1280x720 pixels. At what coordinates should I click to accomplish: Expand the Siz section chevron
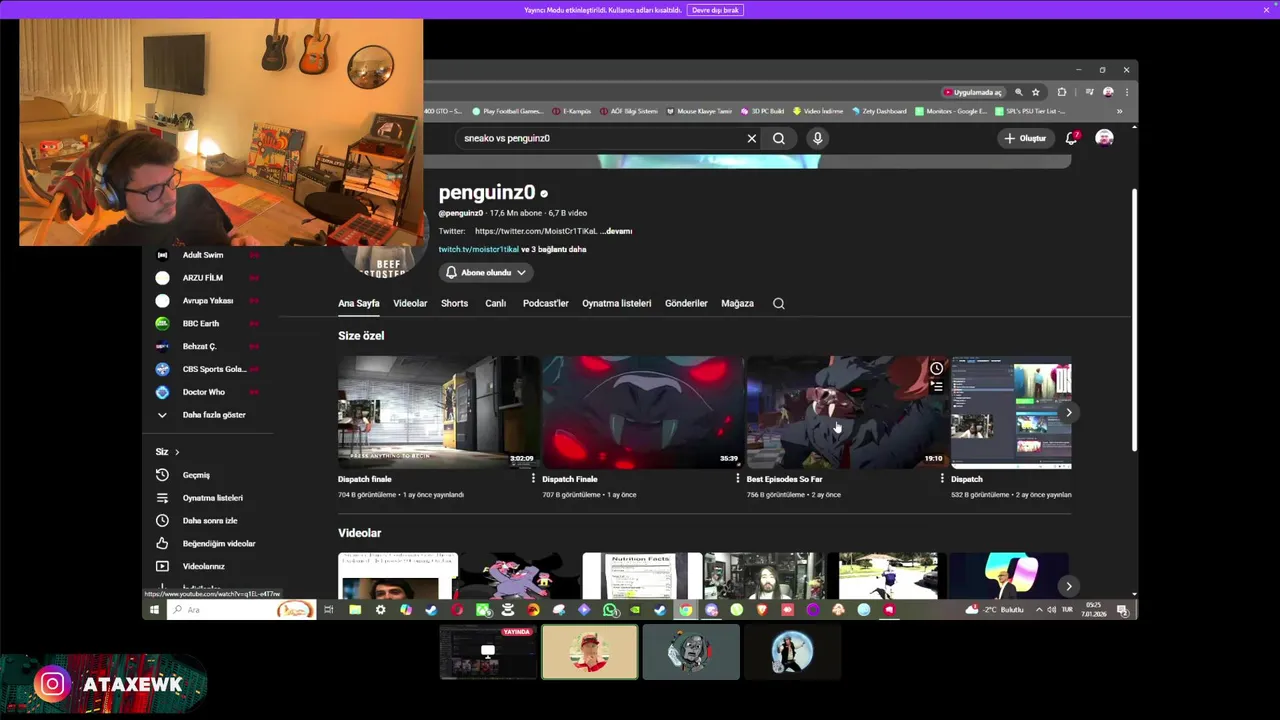(177, 452)
